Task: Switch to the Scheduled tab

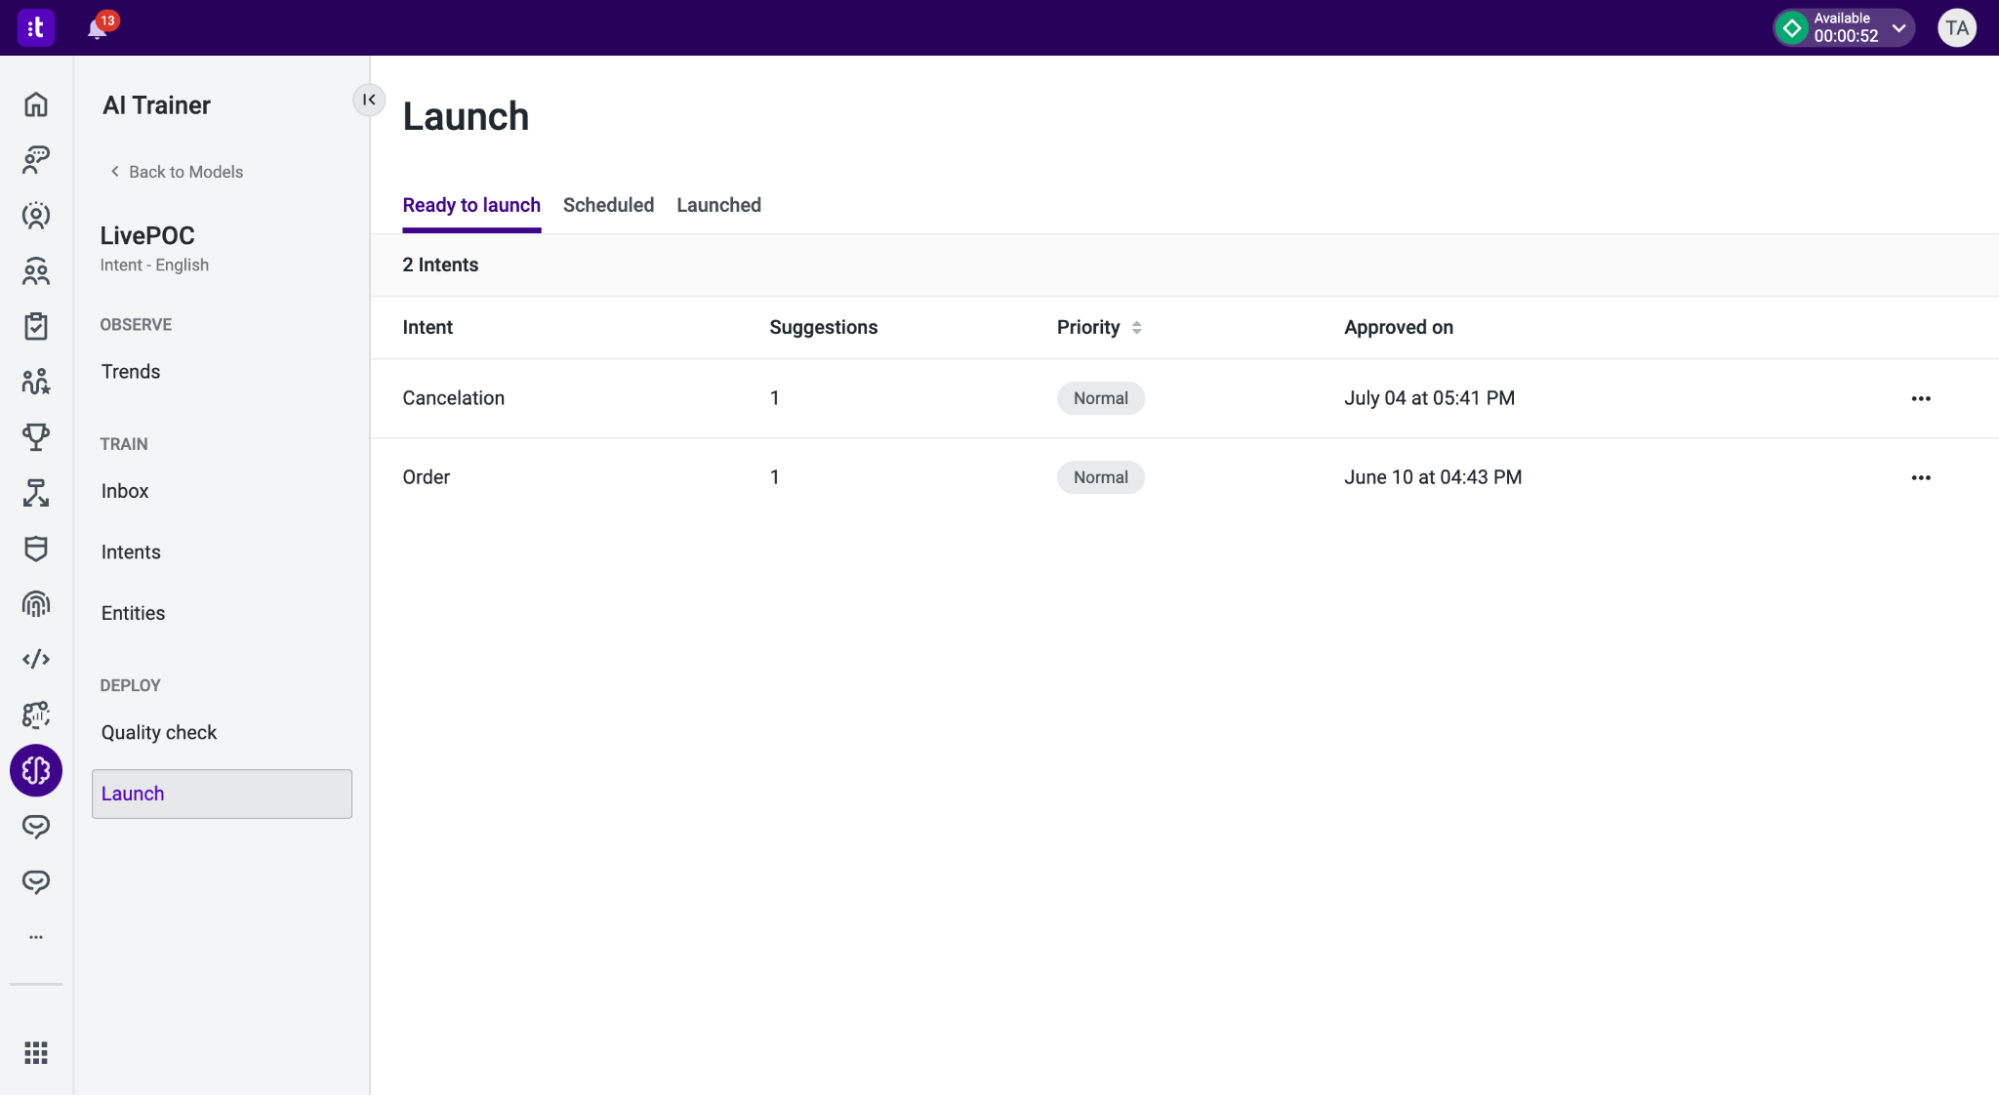Action: coord(608,205)
